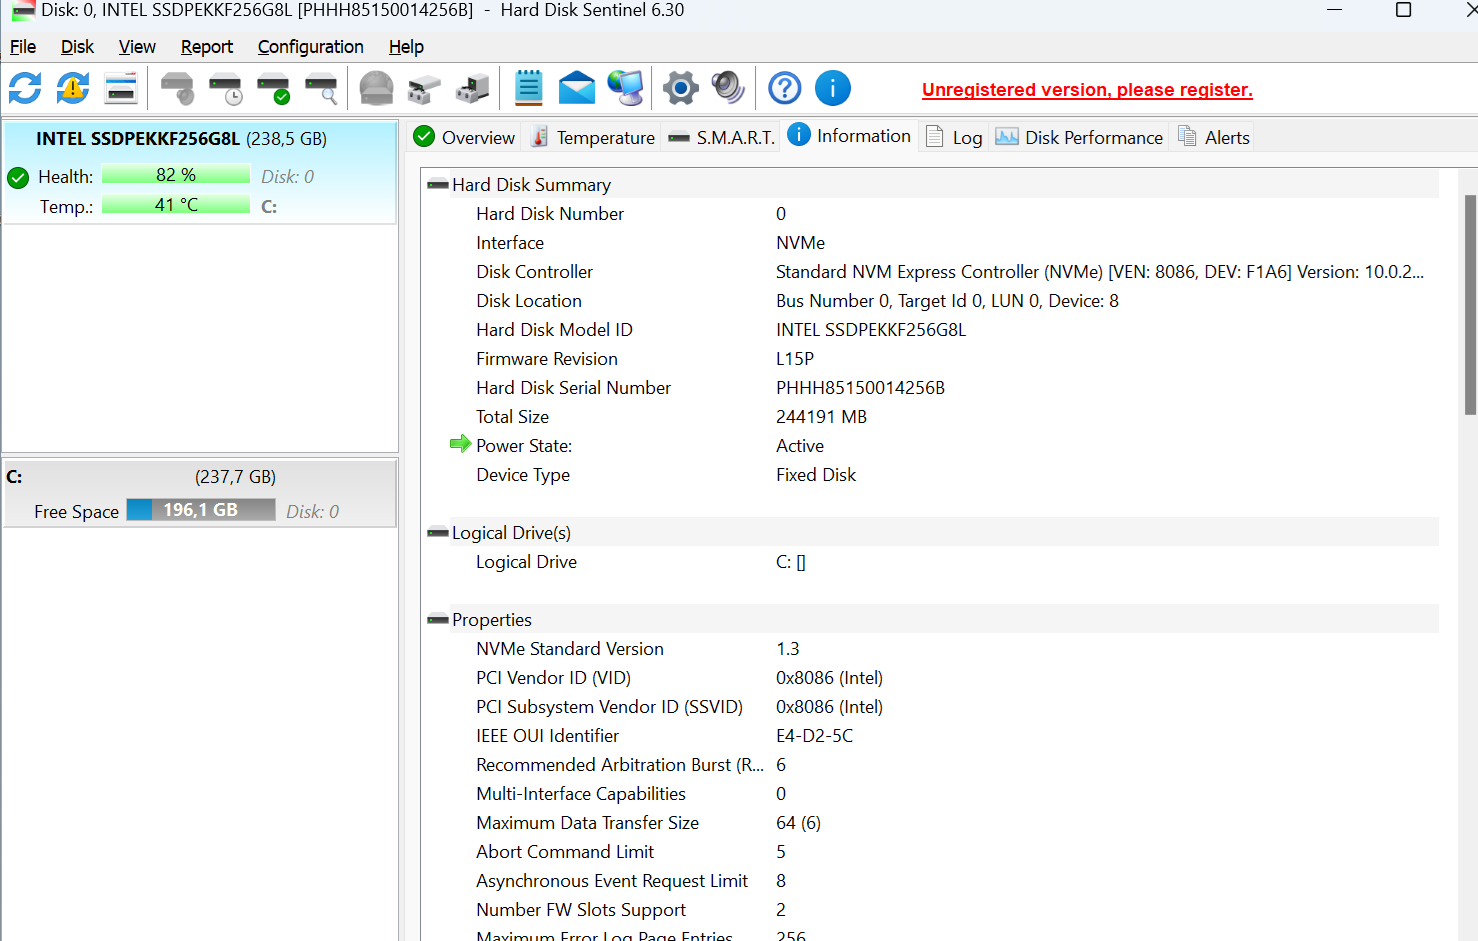Click the disk alert warning icon
Viewport: 1478px width, 941px height.
[70, 88]
